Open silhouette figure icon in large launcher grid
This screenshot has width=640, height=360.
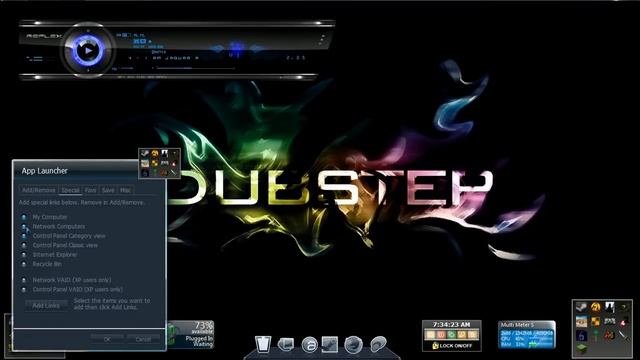point(609,307)
